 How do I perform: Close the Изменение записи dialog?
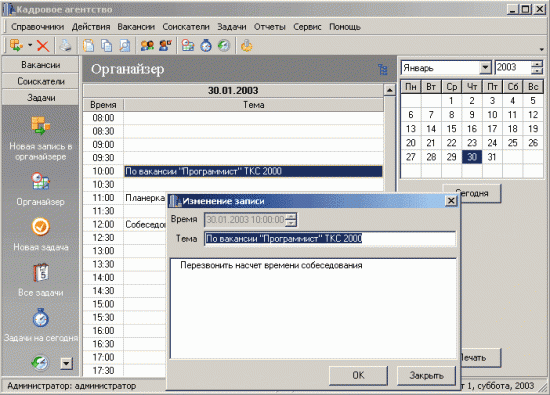tap(451, 201)
